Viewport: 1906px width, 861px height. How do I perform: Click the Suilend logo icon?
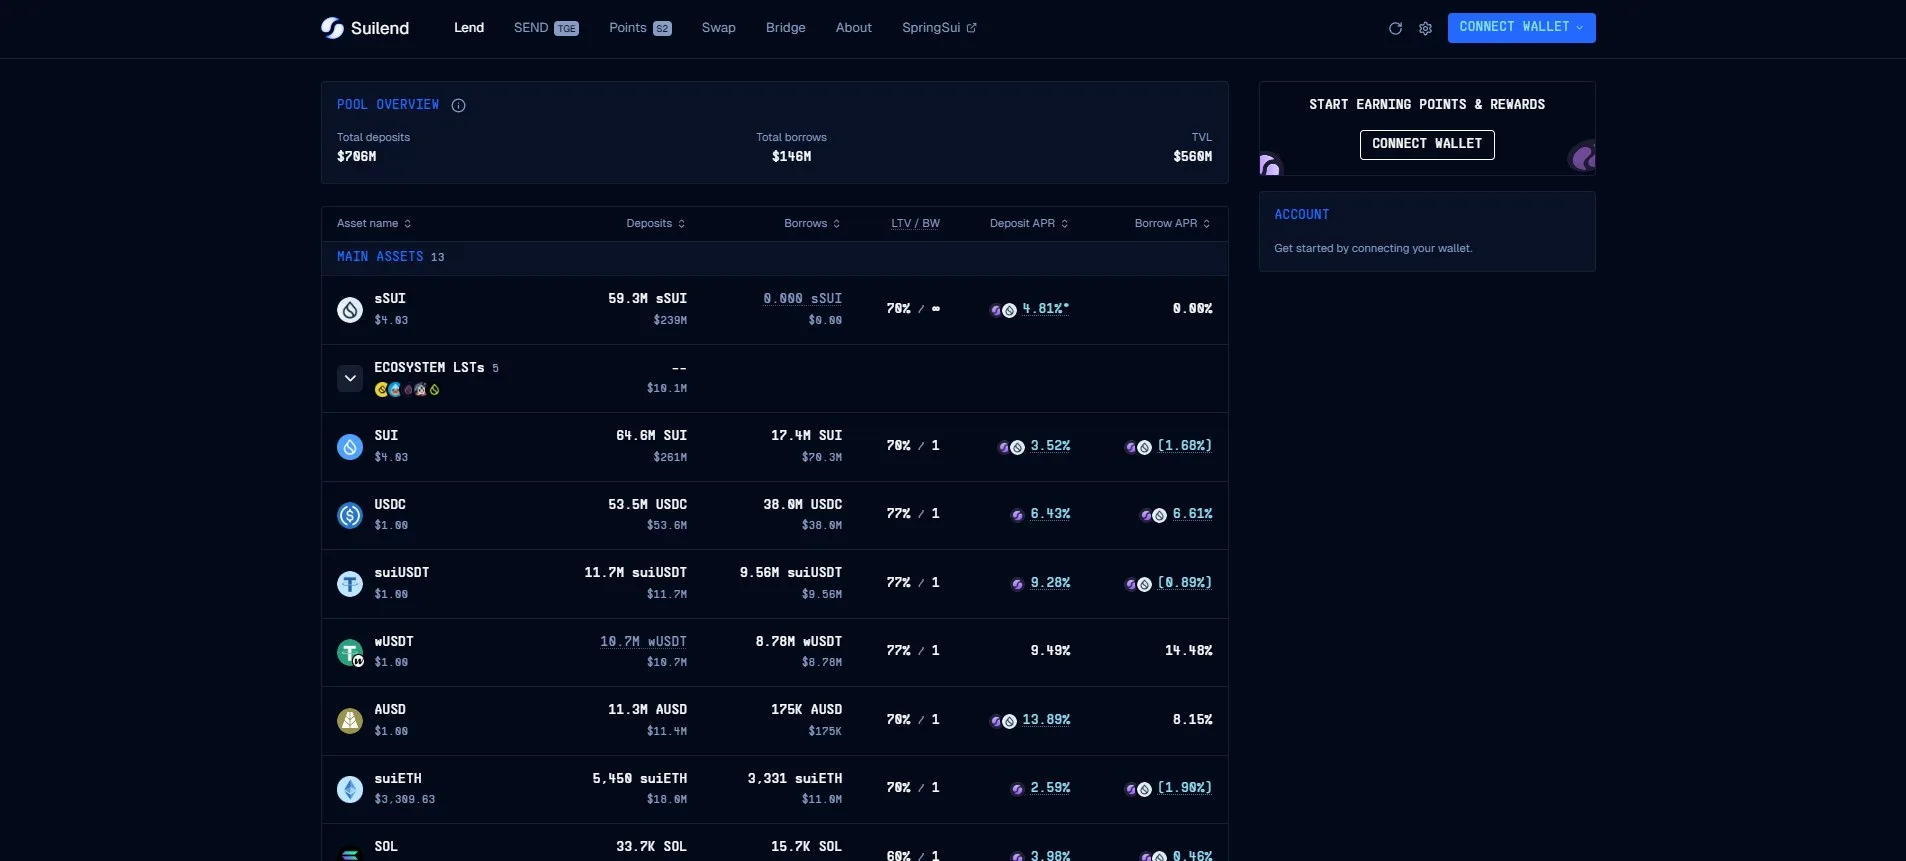point(332,28)
